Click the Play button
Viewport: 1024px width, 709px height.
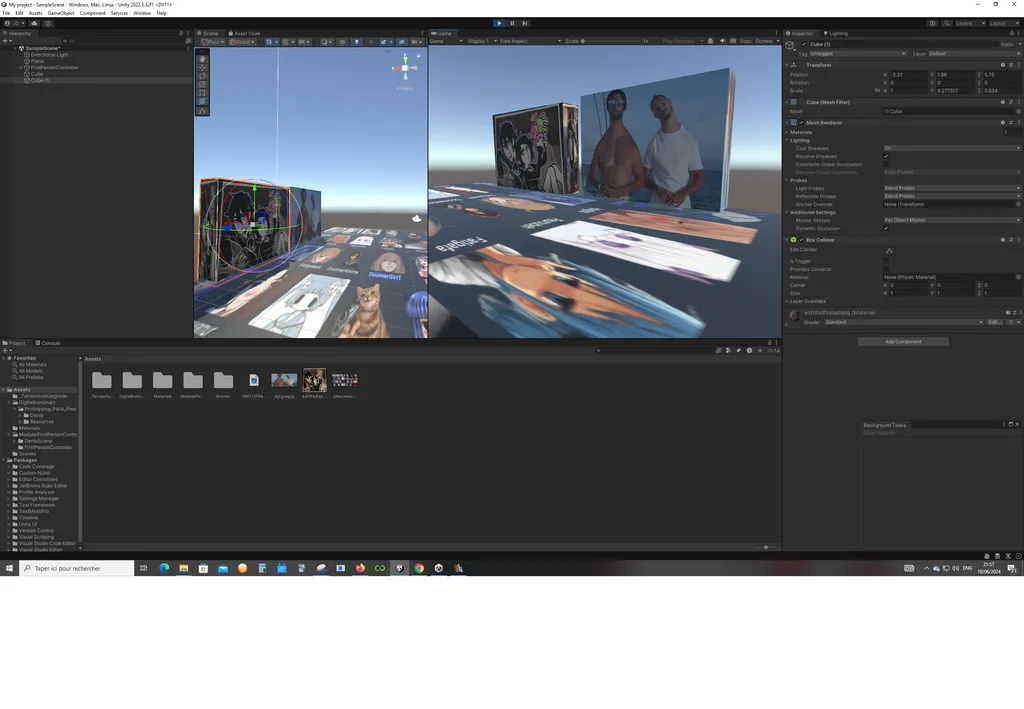click(x=500, y=23)
